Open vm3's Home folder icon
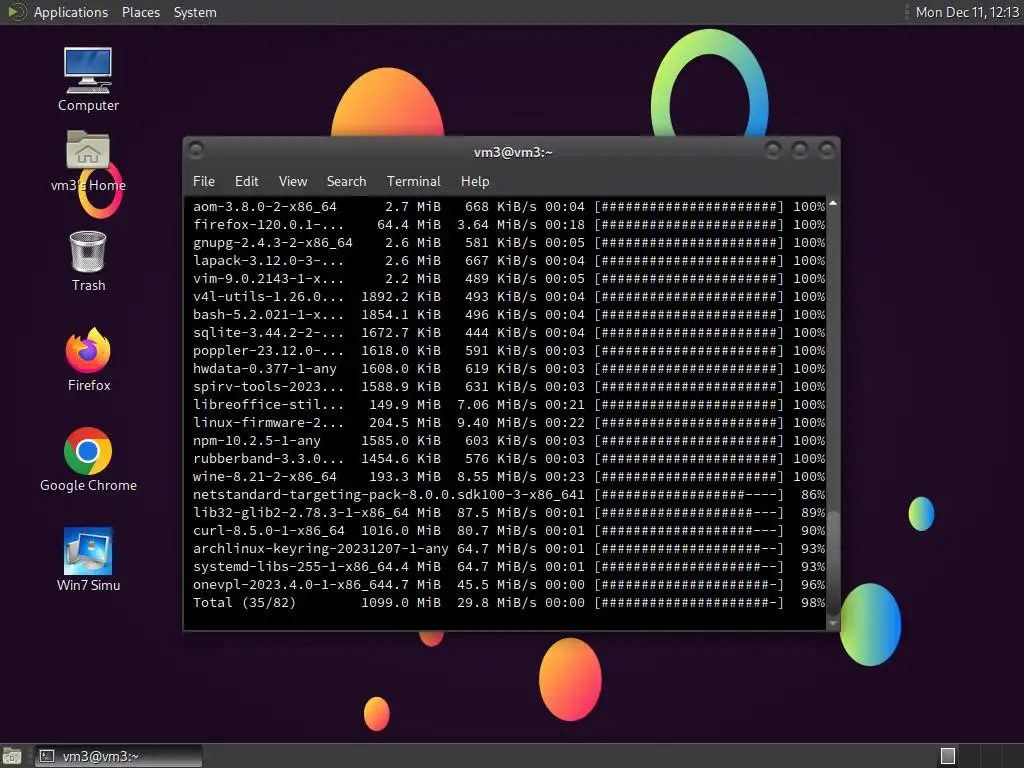1024x768 pixels. [x=88, y=161]
